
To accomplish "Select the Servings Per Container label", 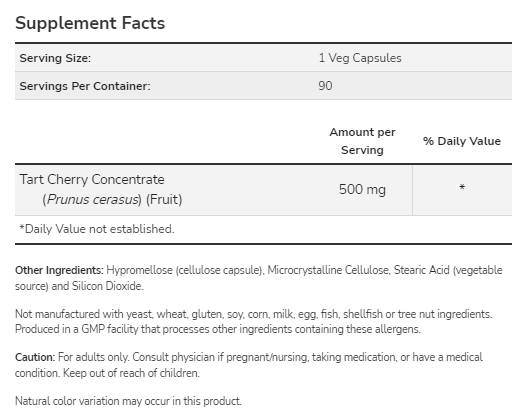I will pos(85,86).
